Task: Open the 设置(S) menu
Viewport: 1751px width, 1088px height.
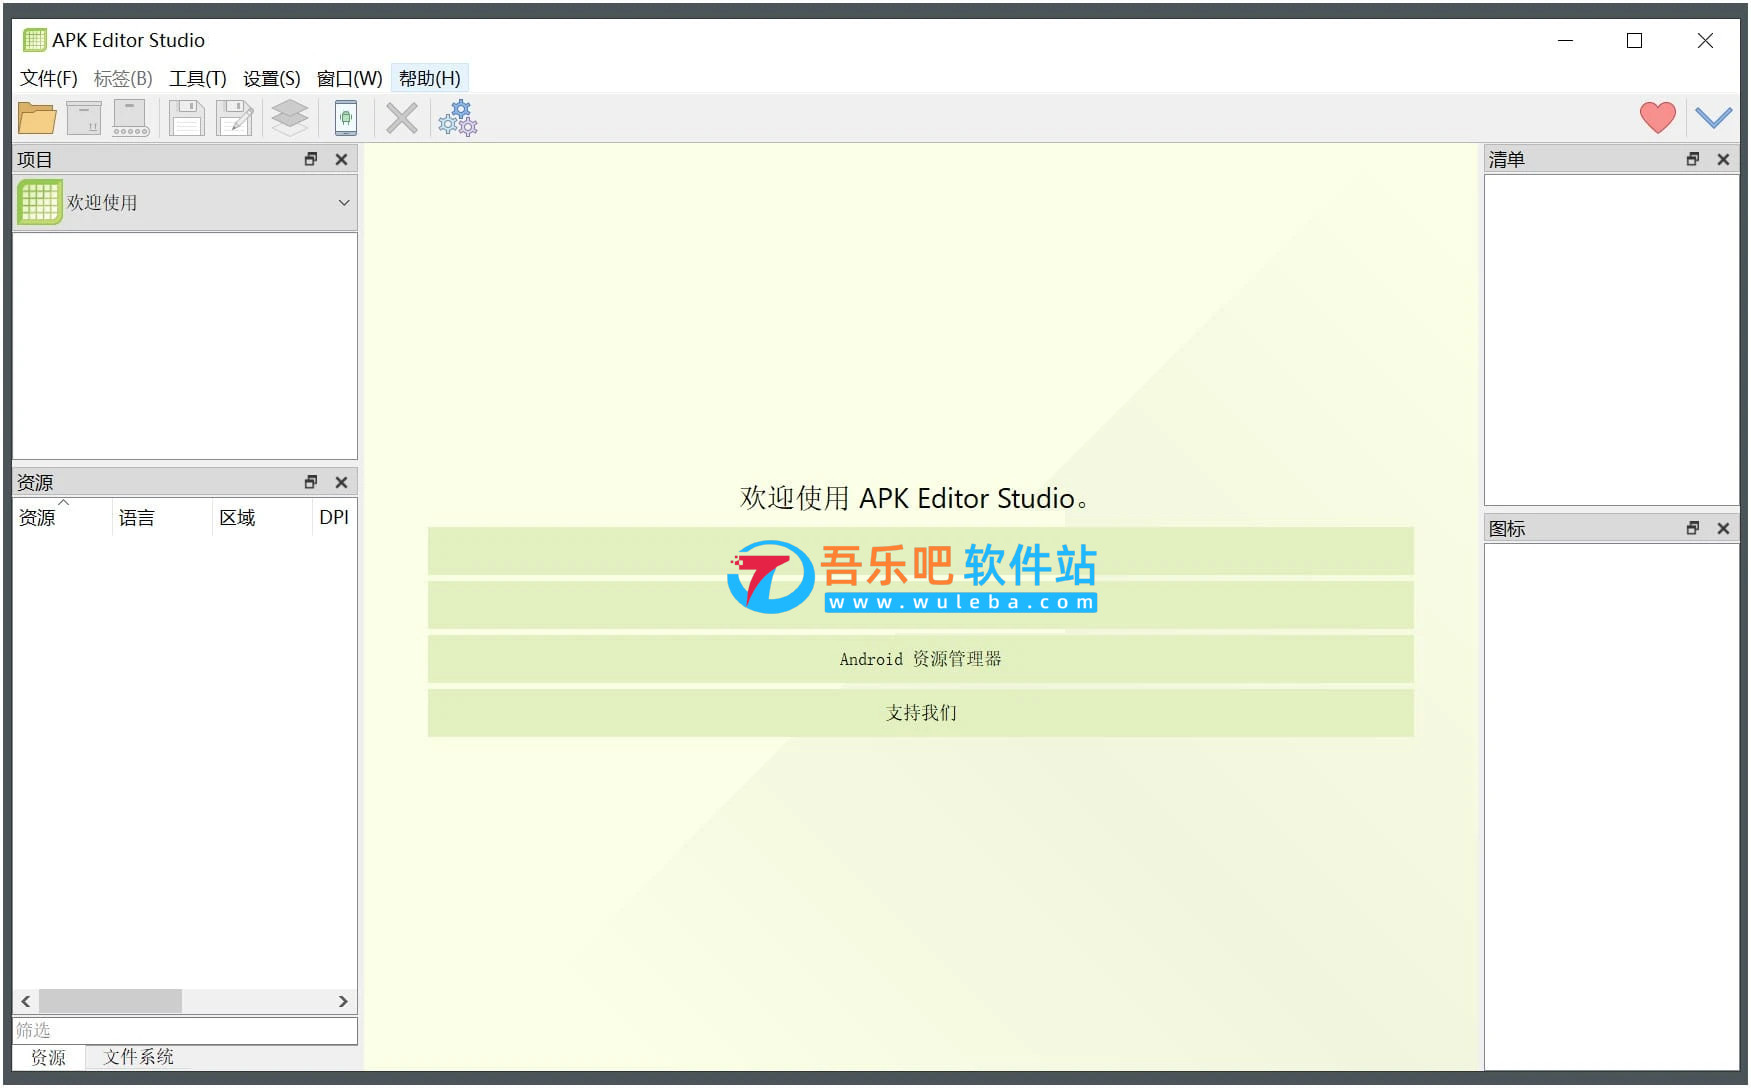Action: tap(272, 78)
